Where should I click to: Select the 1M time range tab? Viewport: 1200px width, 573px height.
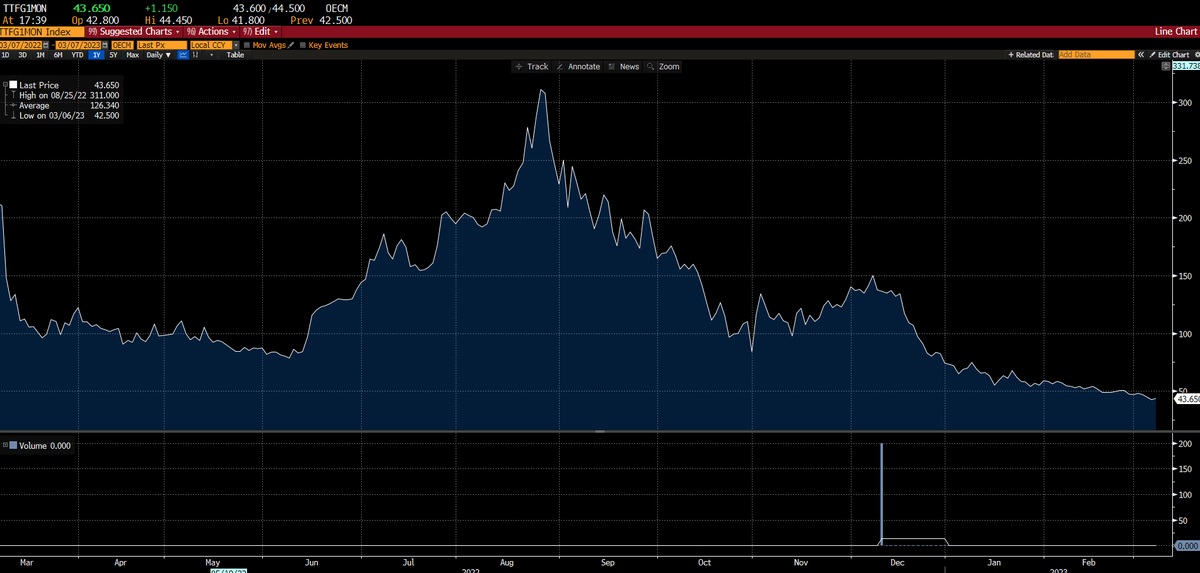(40, 55)
